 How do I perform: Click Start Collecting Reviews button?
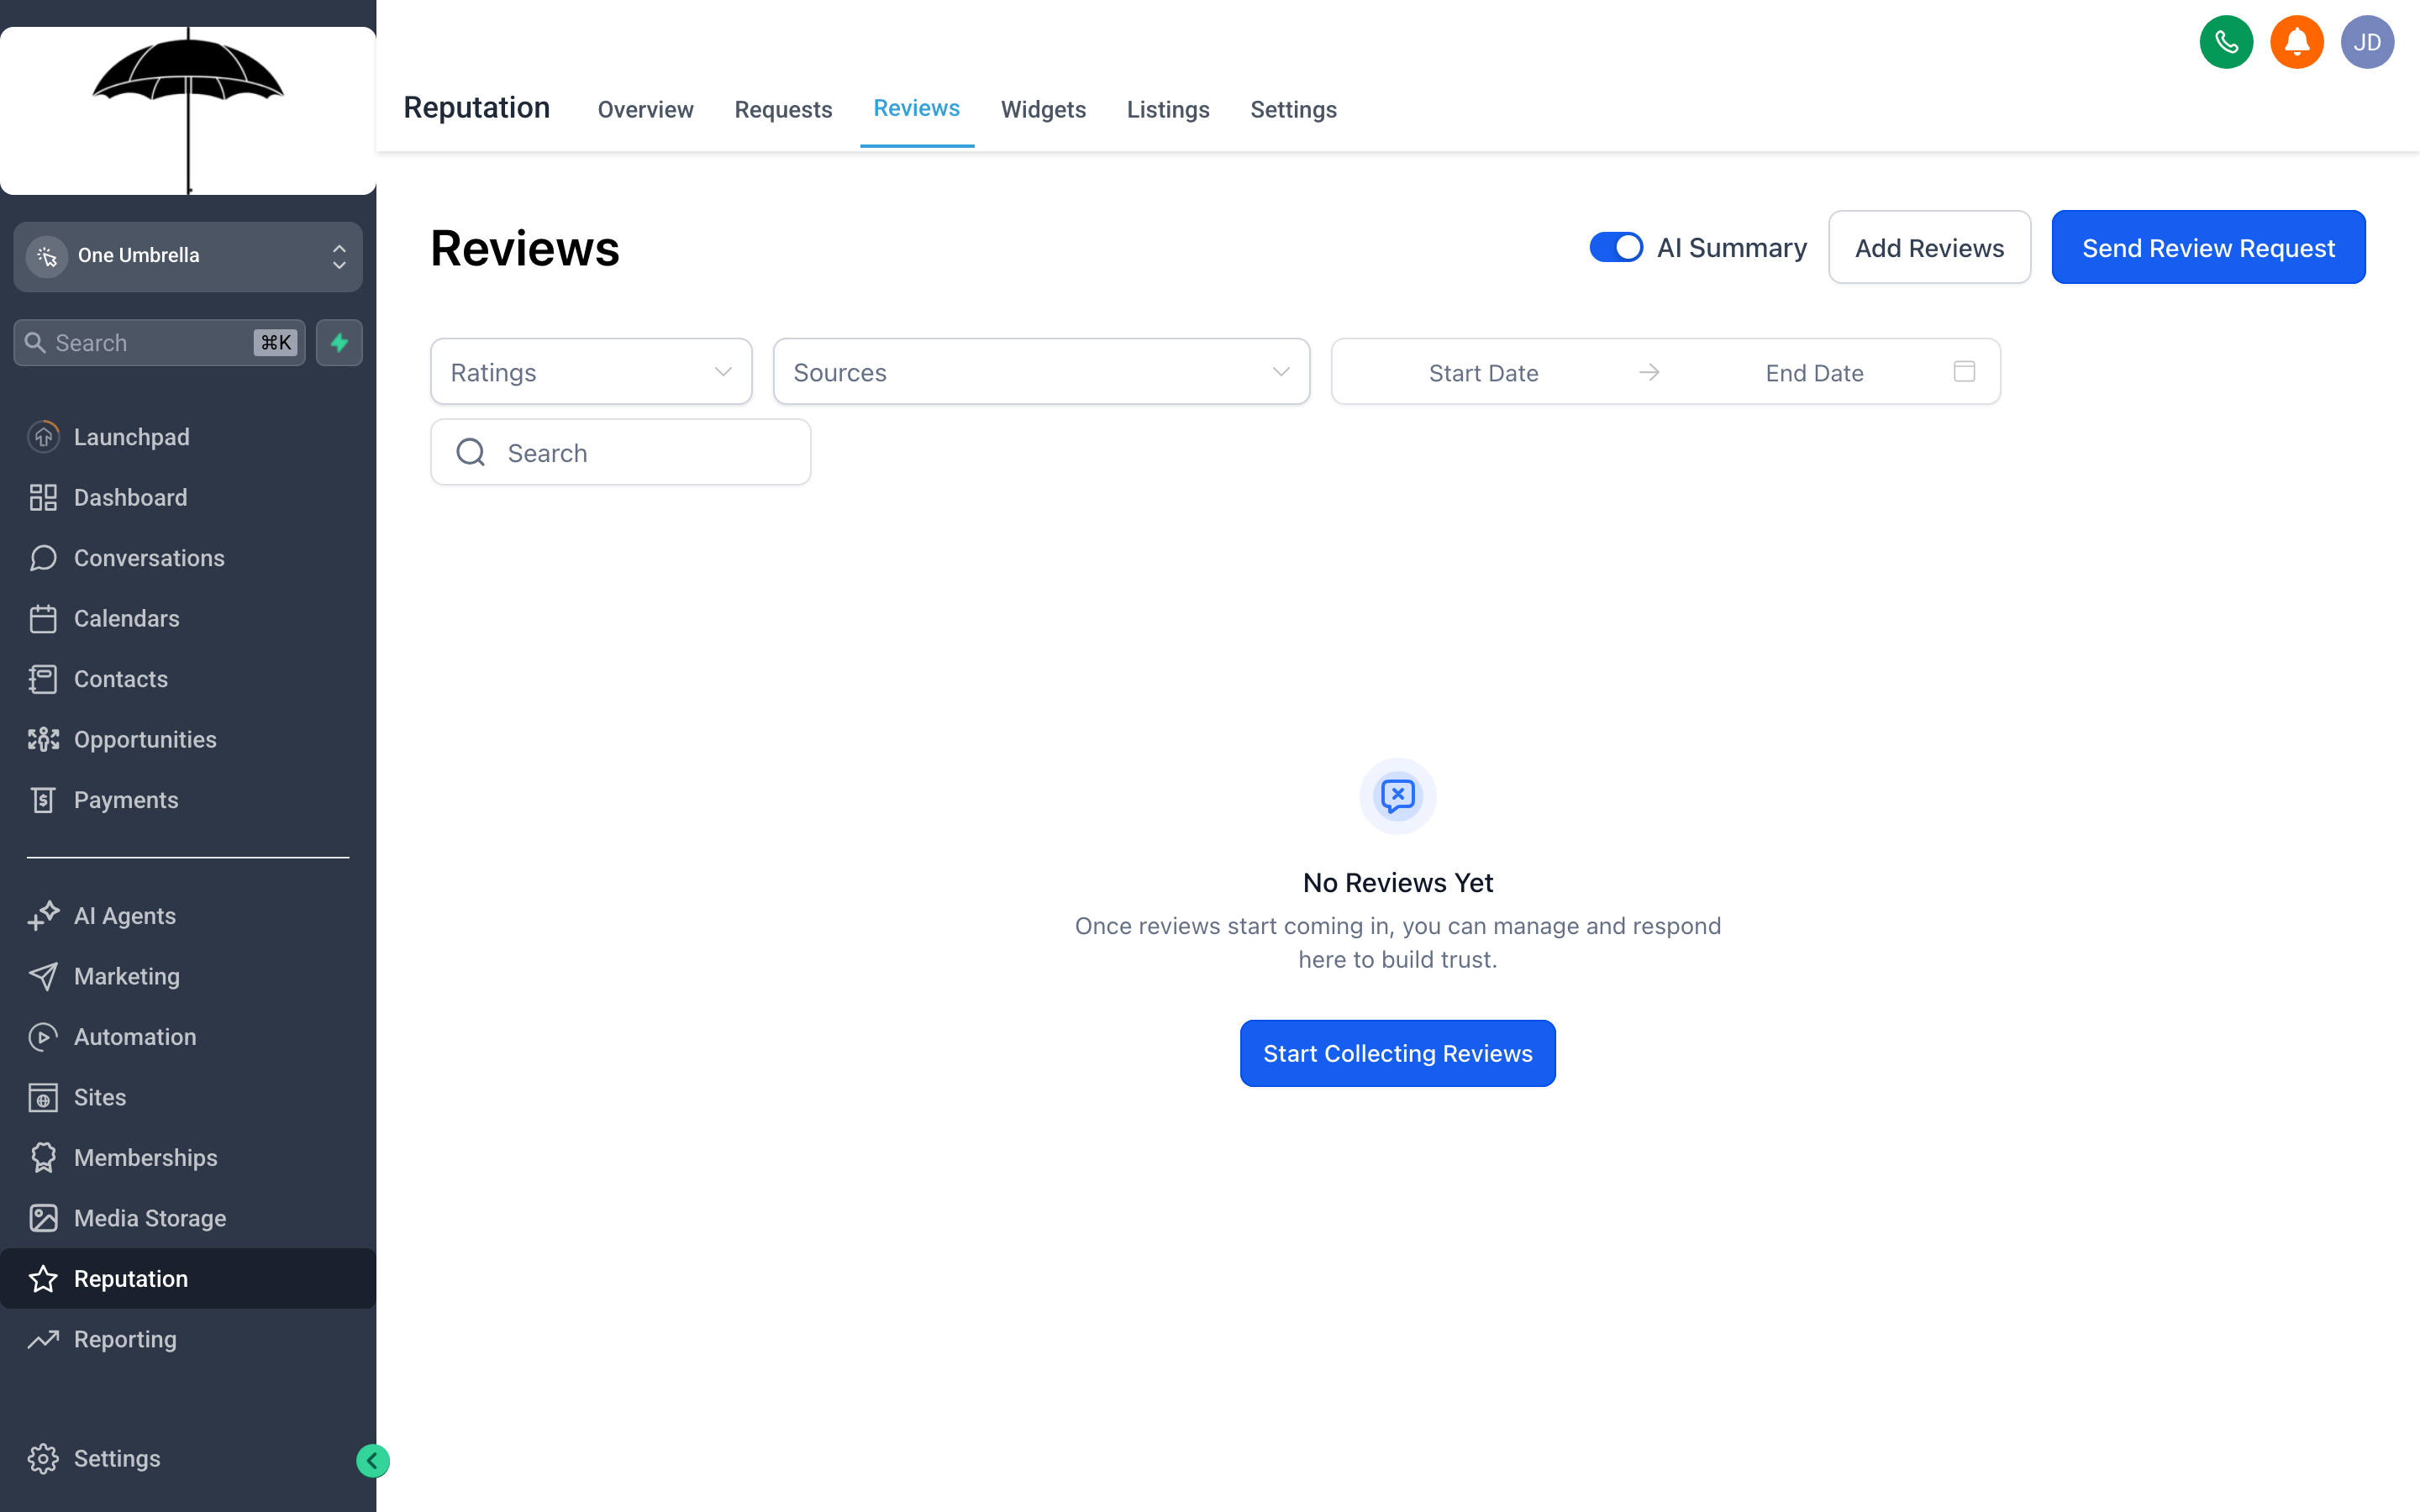[1397, 1053]
